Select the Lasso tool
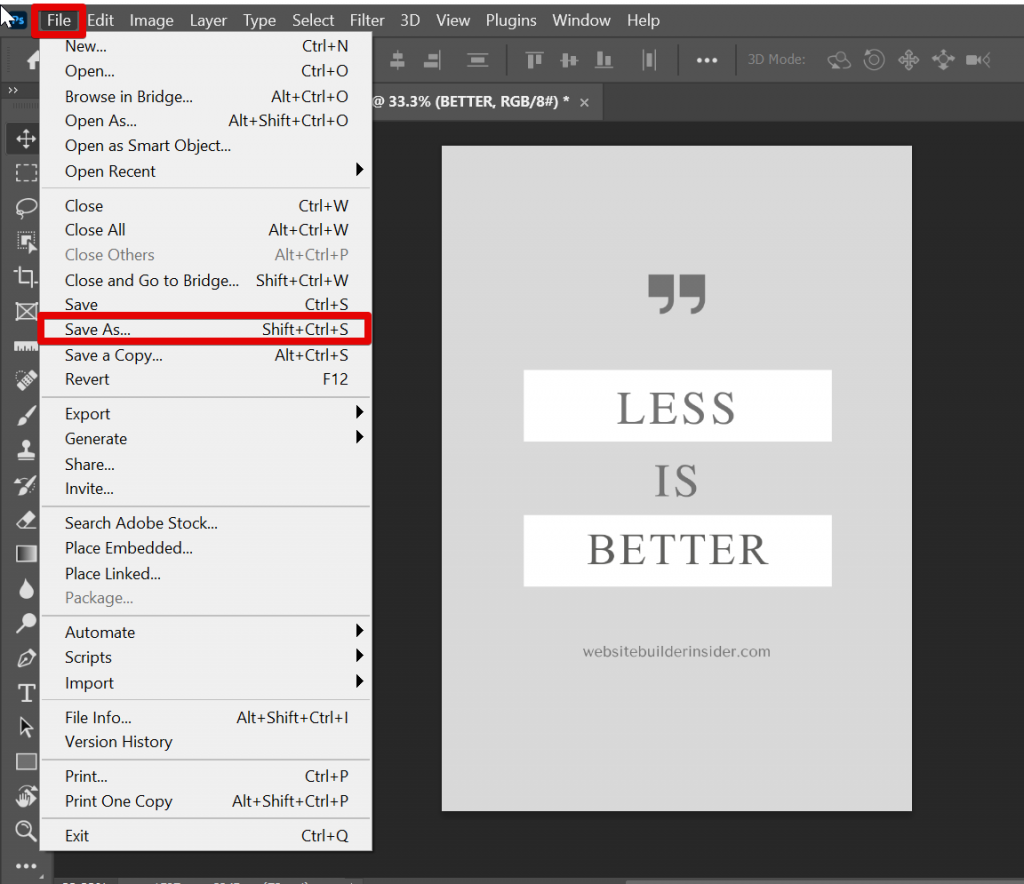Screen dimensions: 1024x884 point(26,208)
